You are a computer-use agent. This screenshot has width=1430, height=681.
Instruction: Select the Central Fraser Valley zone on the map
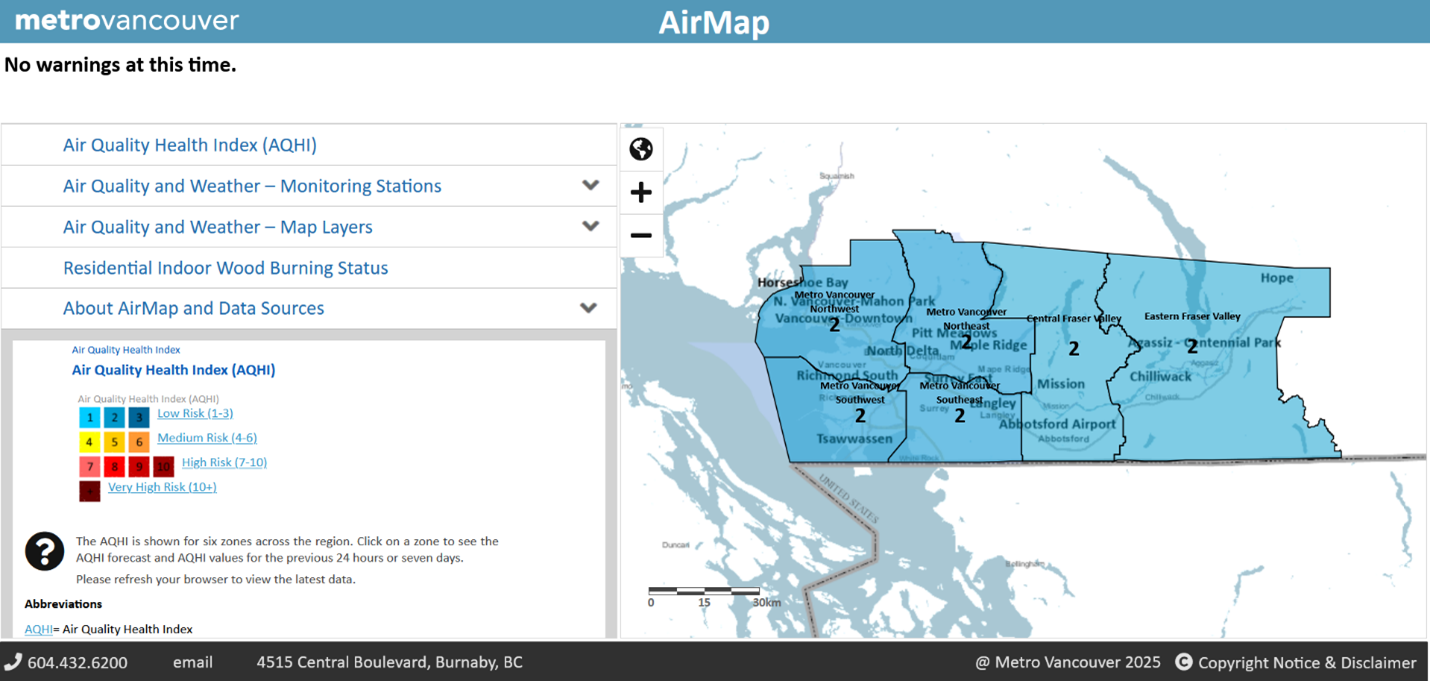pos(1073,348)
